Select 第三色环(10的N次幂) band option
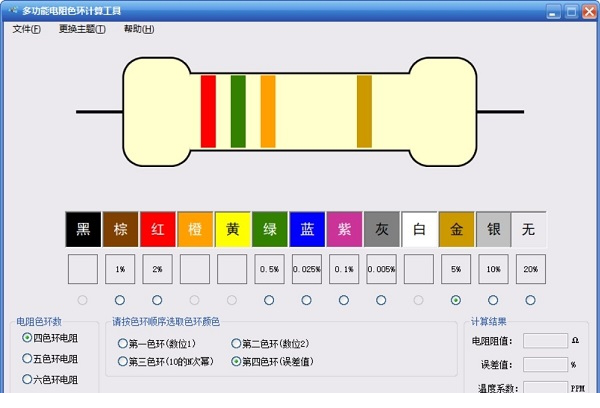 tap(166, 361)
